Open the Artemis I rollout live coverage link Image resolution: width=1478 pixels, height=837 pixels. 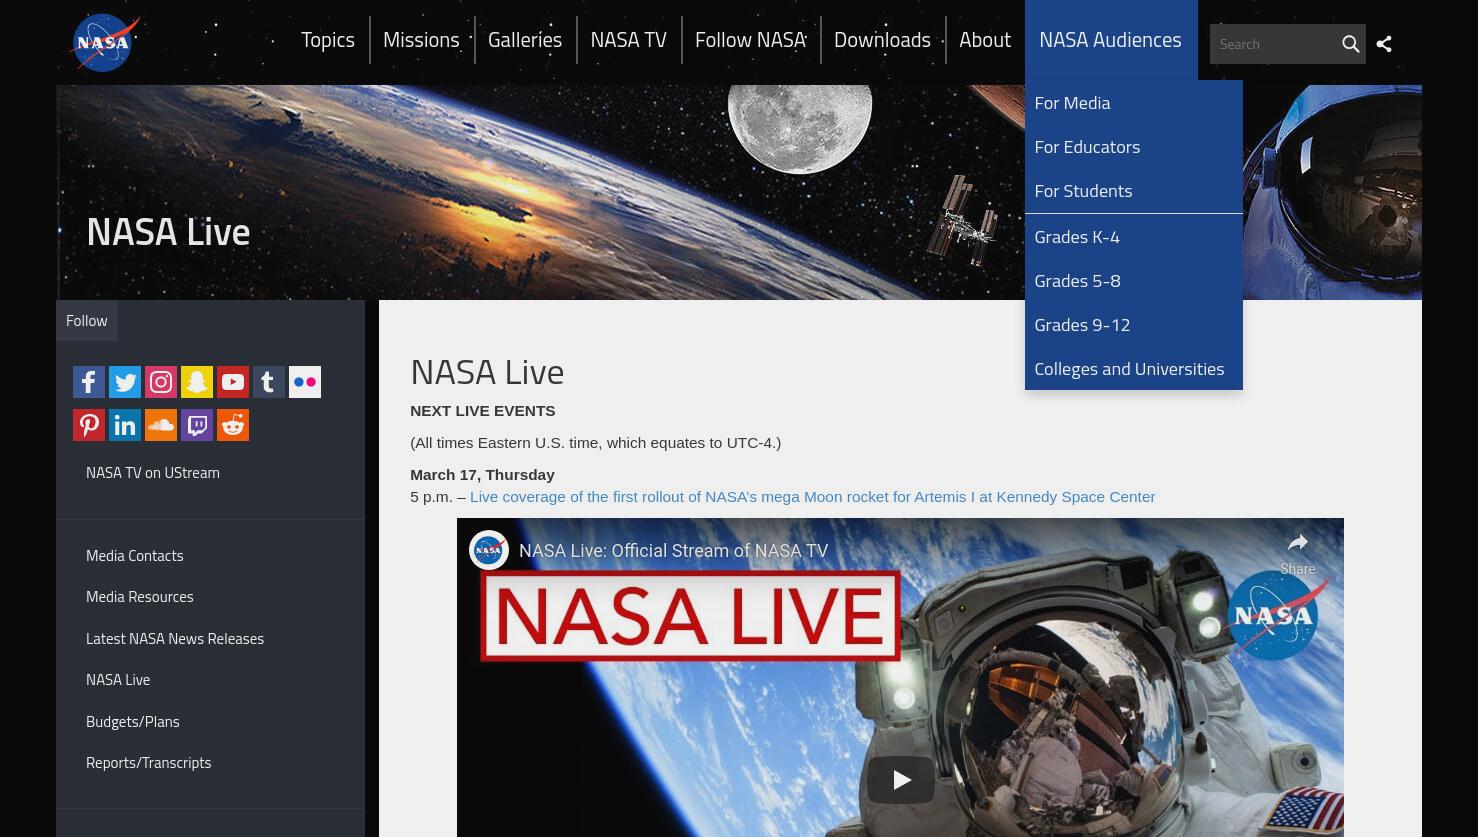(812, 496)
